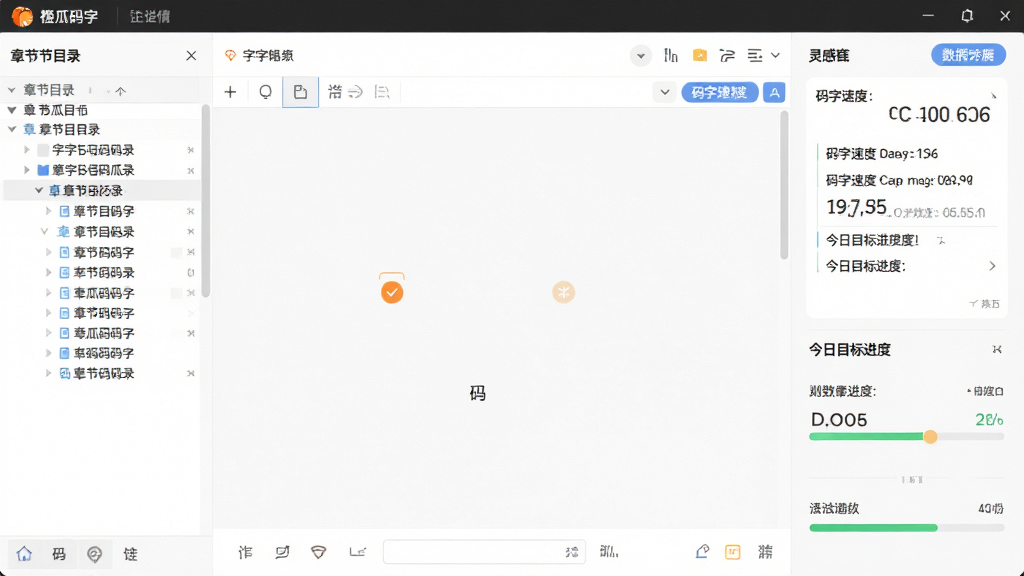Image resolution: width=1024 pixels, height=576 pixels.
Task: Select the document page icon in editor toolbar
Action: (x=300, y=92)
